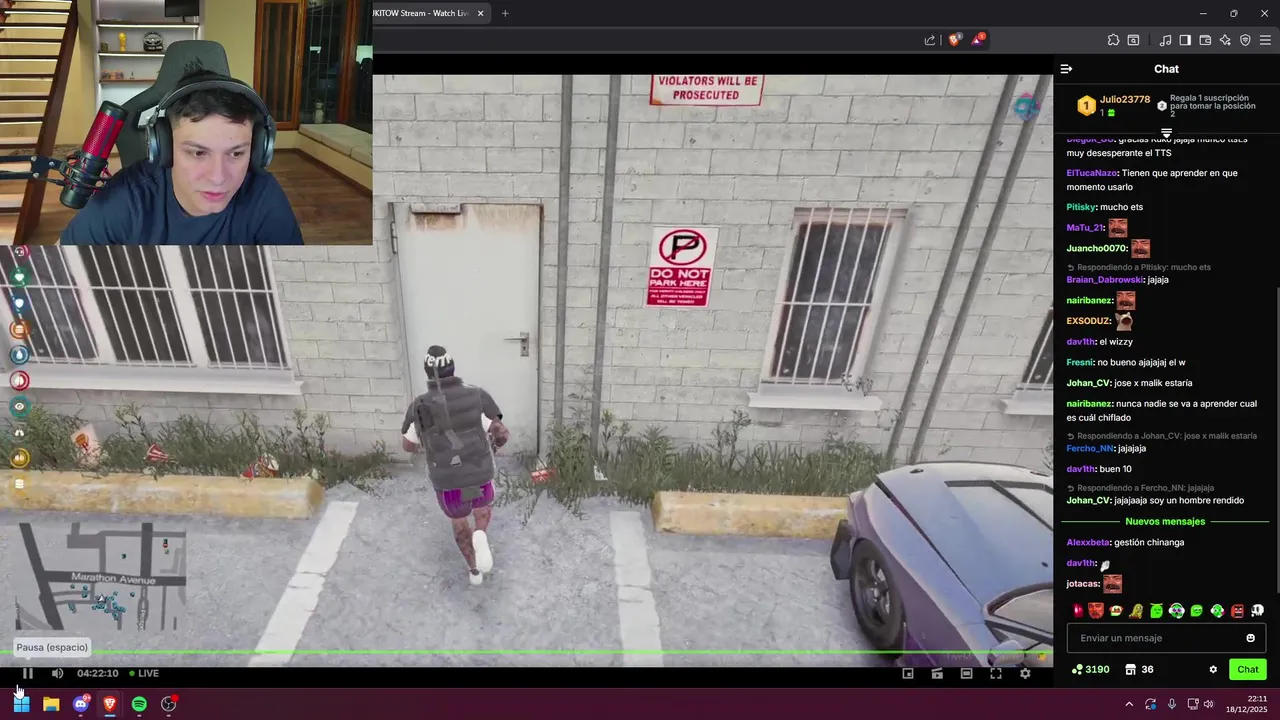Viewport: 1280px width, 720px height.
Task: Open the Windows Start menu
Action: click(x=21, y=704)
